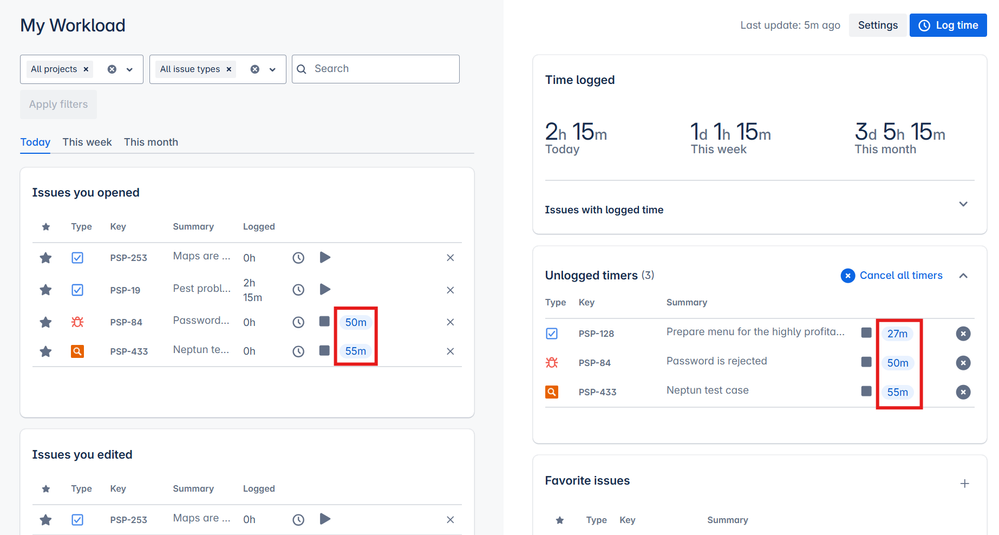The width and height of the screenshot is (999, 535).
Task: Toggle favorite star for PSP-253 in Issues you edited
Action: [45, 520]
